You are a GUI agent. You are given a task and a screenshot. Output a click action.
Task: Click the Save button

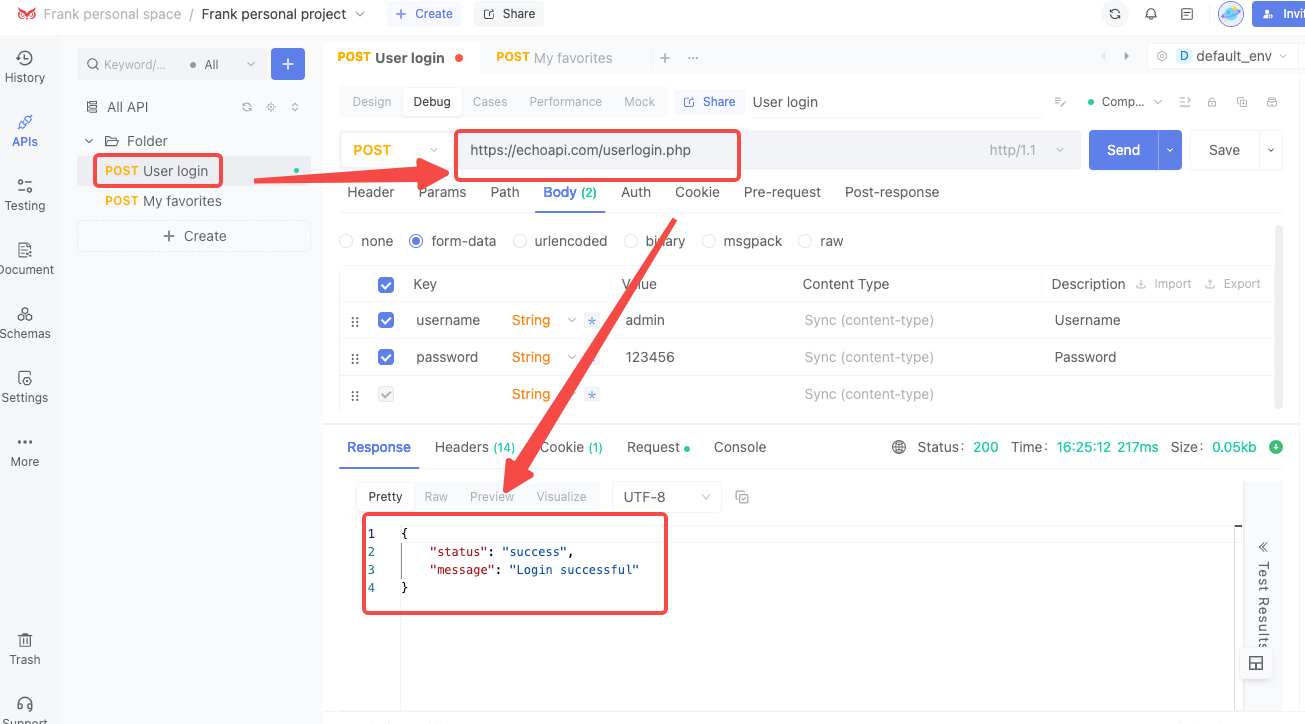click(x=1224, y=150)
